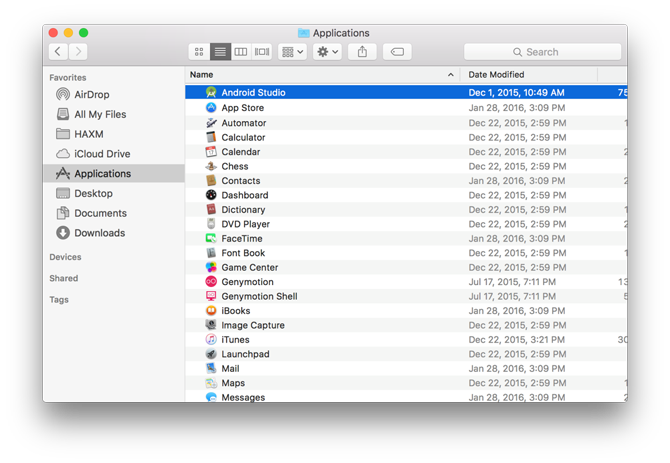The image size is (670, 463).
Task: Toggle sort direction arrow in Name header
Action: tap(450, 75)
